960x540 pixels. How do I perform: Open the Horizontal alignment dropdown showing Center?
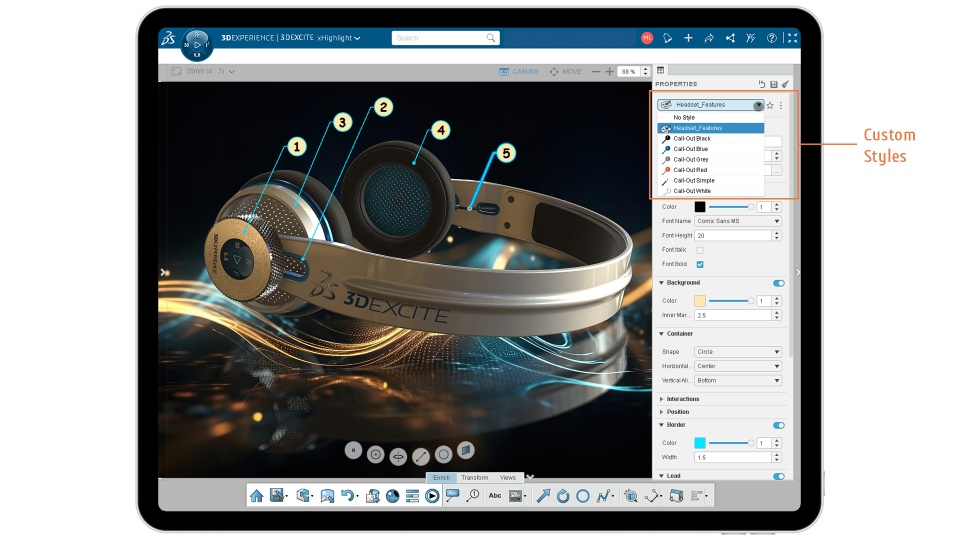(738, 366)
